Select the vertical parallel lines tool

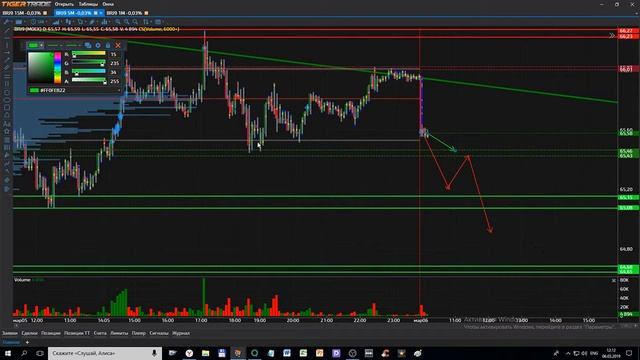click(7, 84)
